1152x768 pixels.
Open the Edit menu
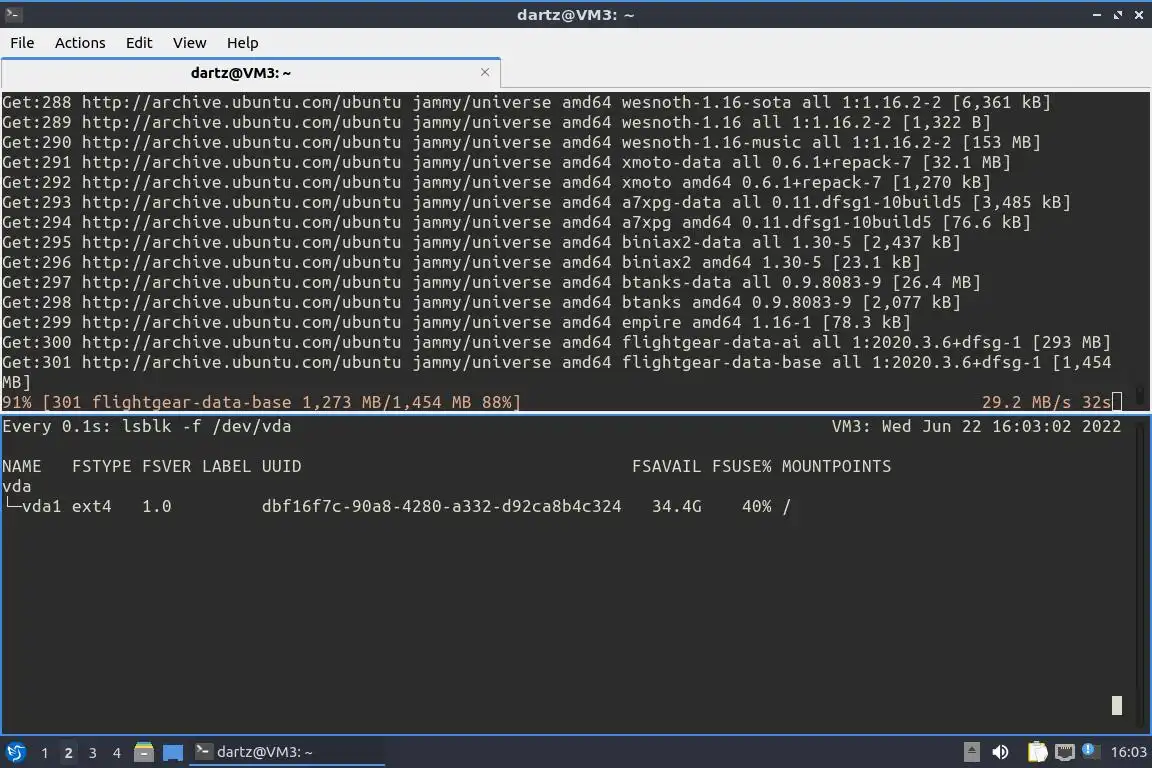139,43
